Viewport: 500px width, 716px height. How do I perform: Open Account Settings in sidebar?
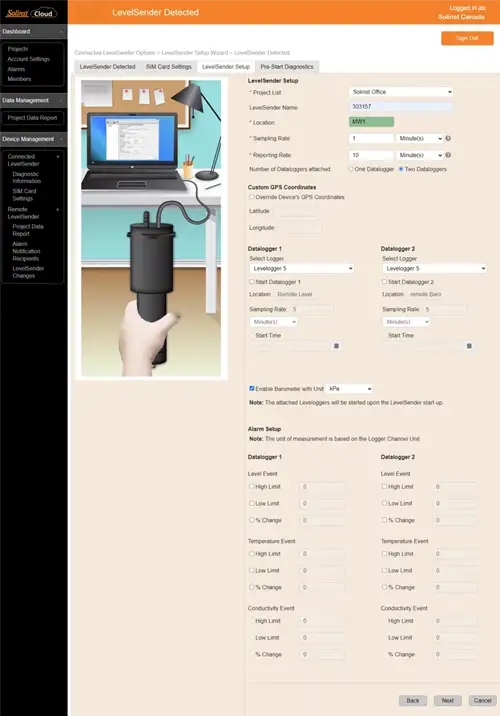coord(28,59)
